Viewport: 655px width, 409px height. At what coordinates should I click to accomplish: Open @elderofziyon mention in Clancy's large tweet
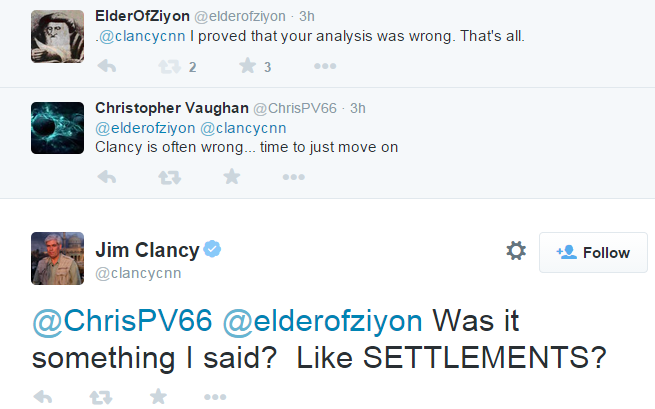[324, 321]
